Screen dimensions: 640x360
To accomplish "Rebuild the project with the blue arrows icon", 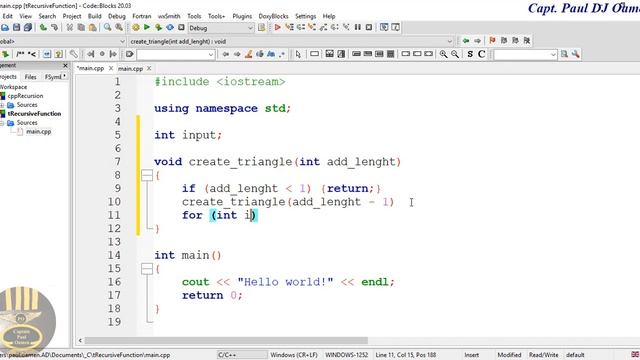I will pos(170,27).
